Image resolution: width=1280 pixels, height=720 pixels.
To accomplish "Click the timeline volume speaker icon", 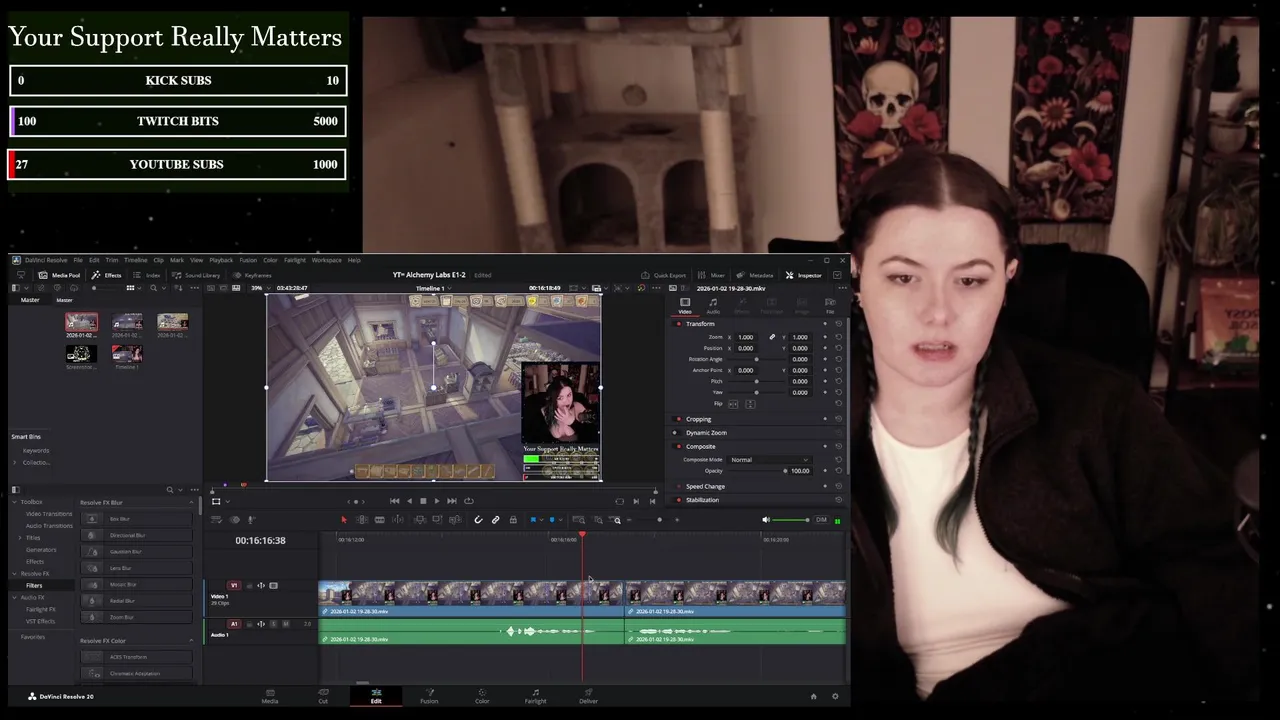I will pyautogui.click(x=766, y=520).
